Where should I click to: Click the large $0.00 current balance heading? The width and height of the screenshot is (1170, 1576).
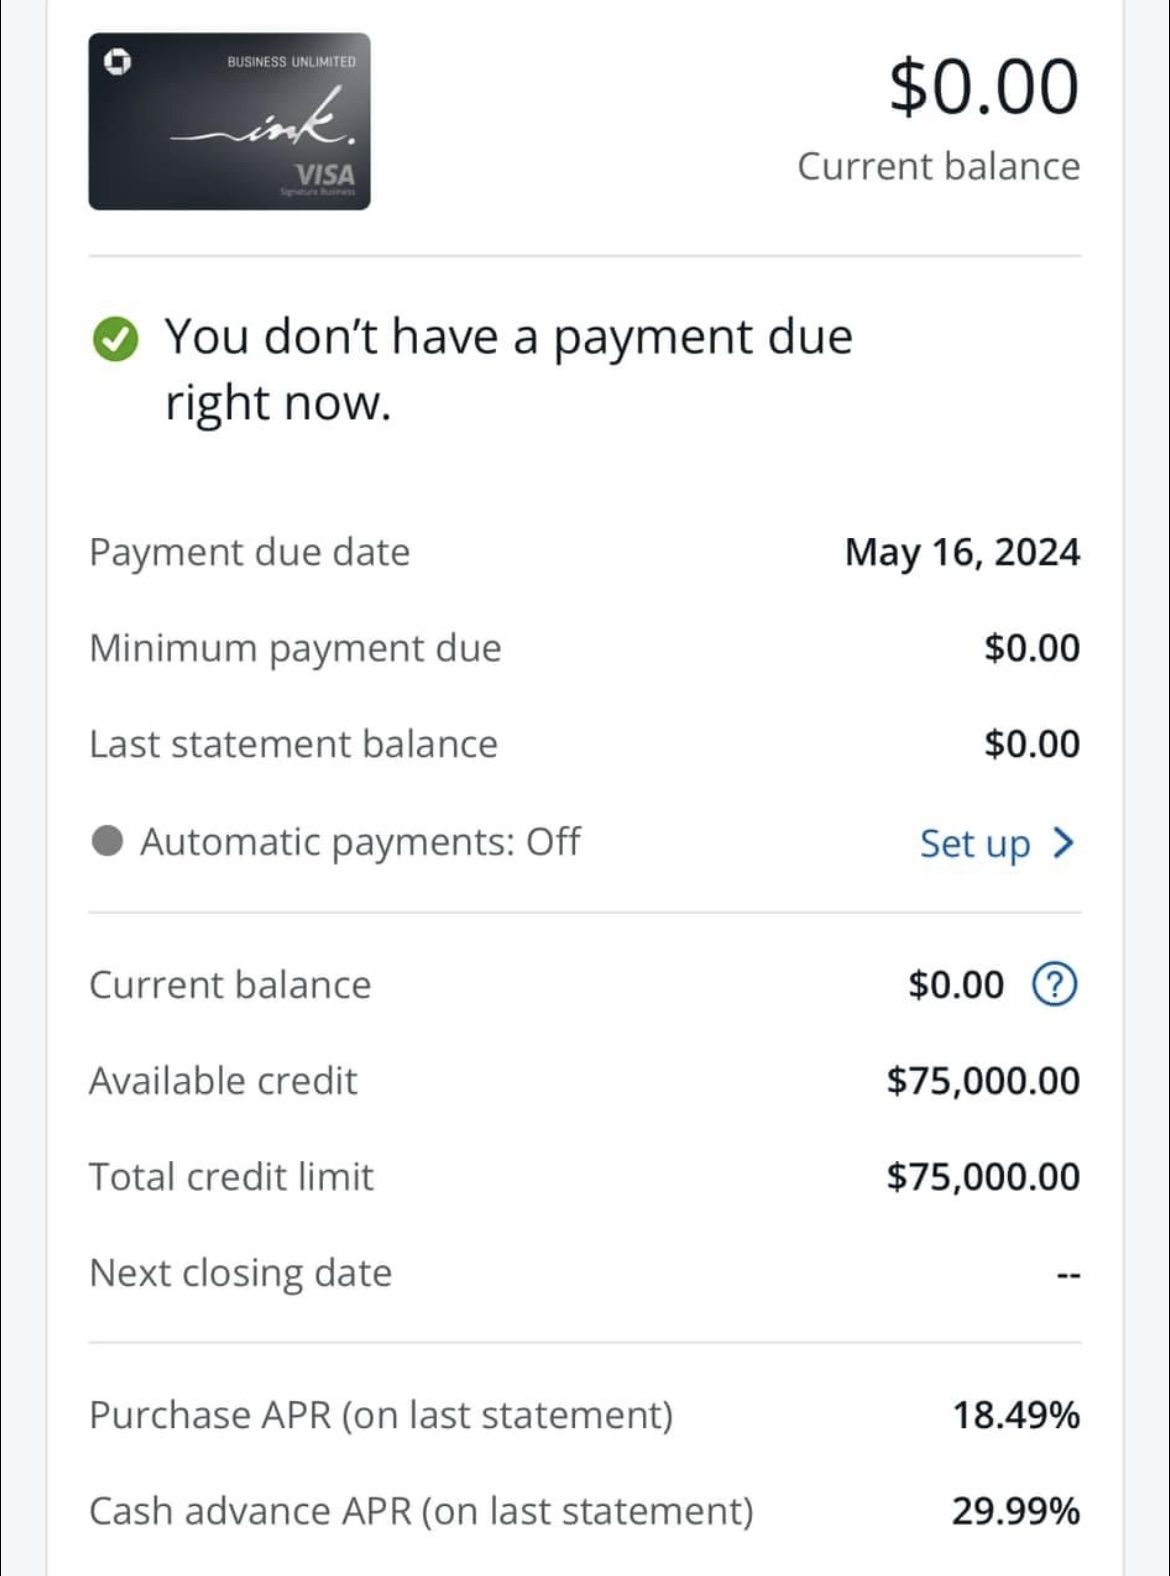pos(984,87)
